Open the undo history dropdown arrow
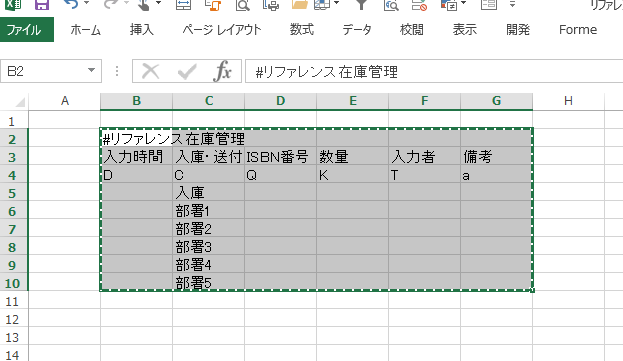The image size is (623, 361). [x=87, y=4]
